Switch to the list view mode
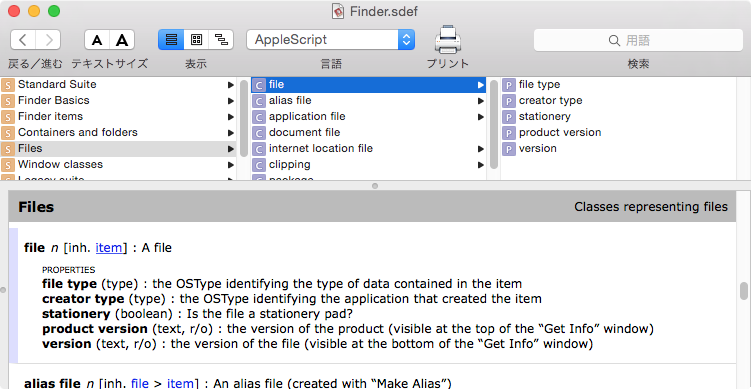751x389 pixels. (171, 40)
